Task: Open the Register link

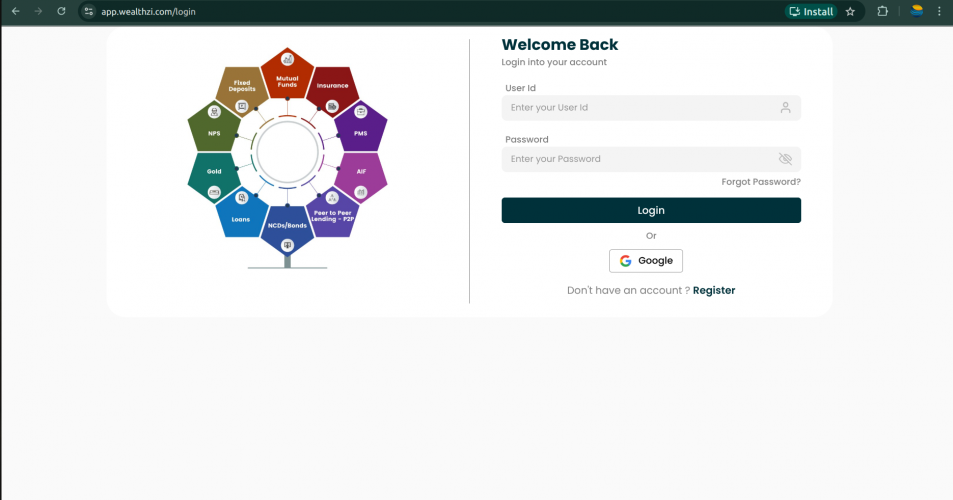Action: 714,290
